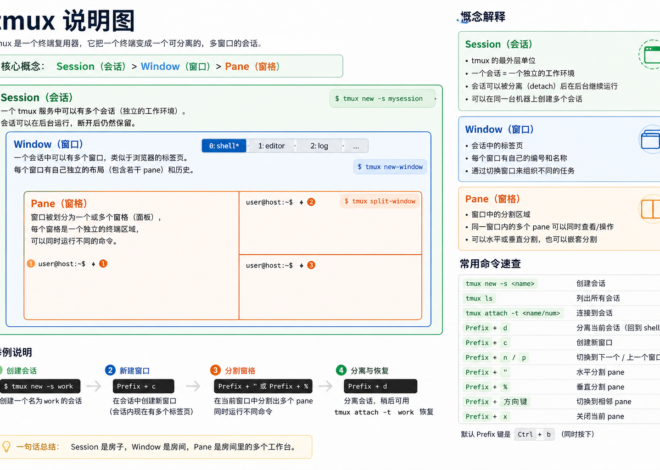The height and width of the screenshot is (470, 660).
Task: Click the split Pane icon in the concept card
Action: pos(651,209)
